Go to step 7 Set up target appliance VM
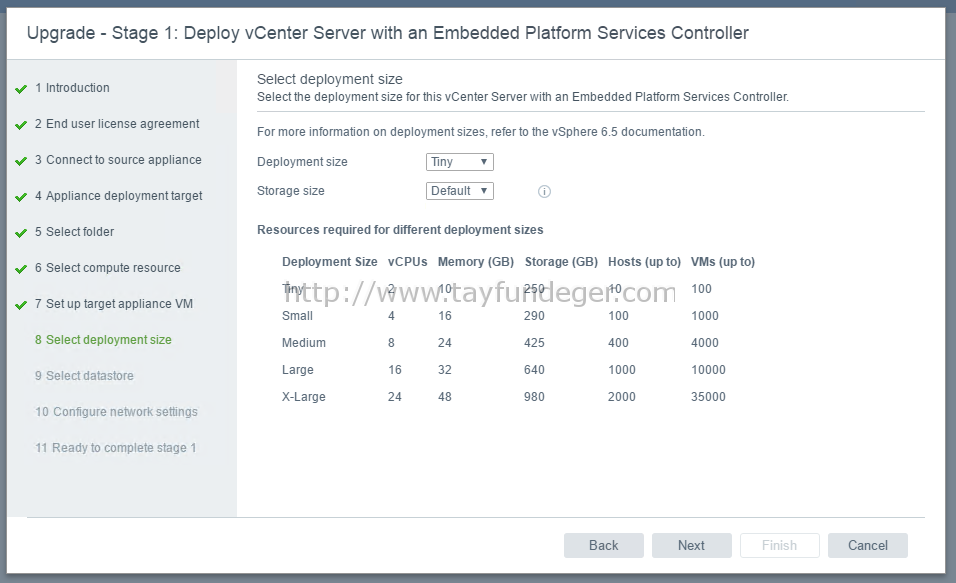The width and height of the screenshot is (956, 583). coord(113,304)
